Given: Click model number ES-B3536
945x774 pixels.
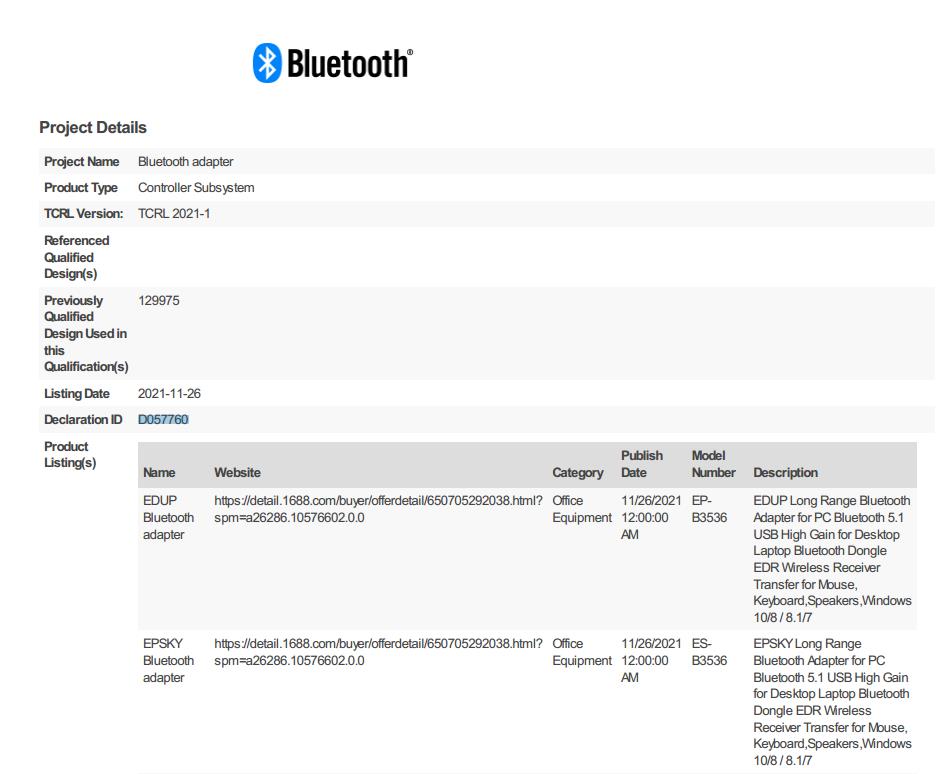Looking at the screenshot, I should 709,652.
